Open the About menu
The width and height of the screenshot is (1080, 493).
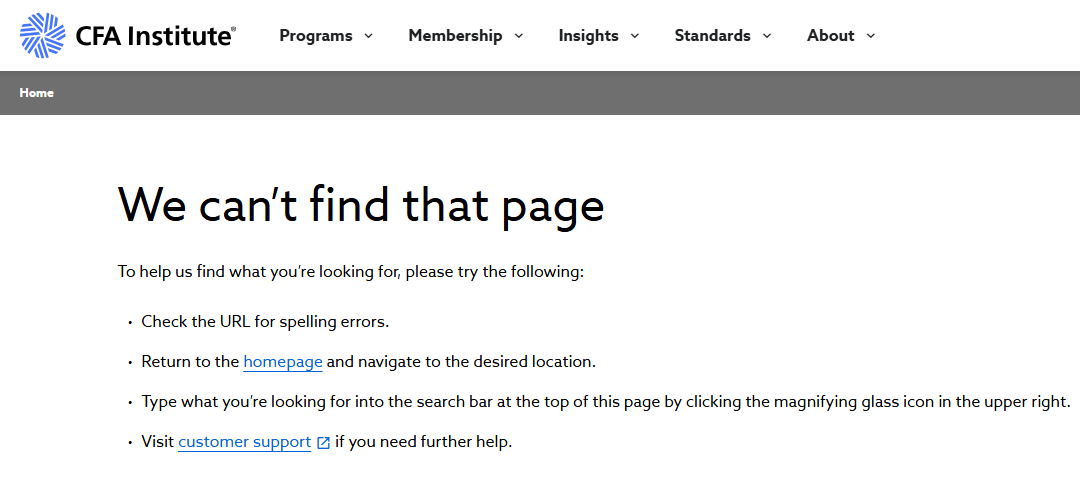tap(831, 36)
